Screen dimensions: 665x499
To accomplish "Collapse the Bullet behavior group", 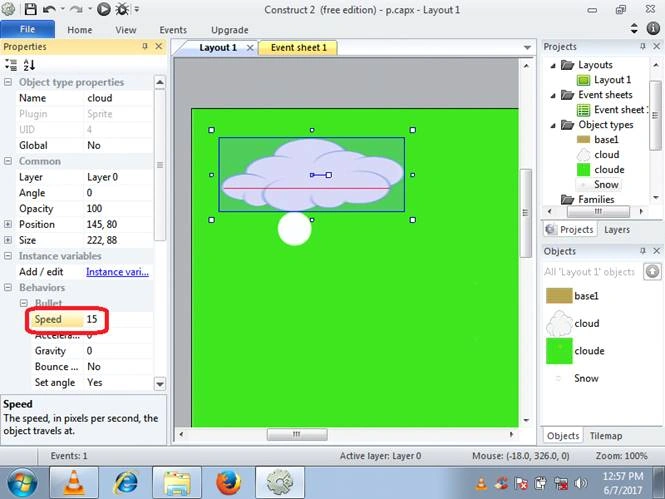I will 24,303.
